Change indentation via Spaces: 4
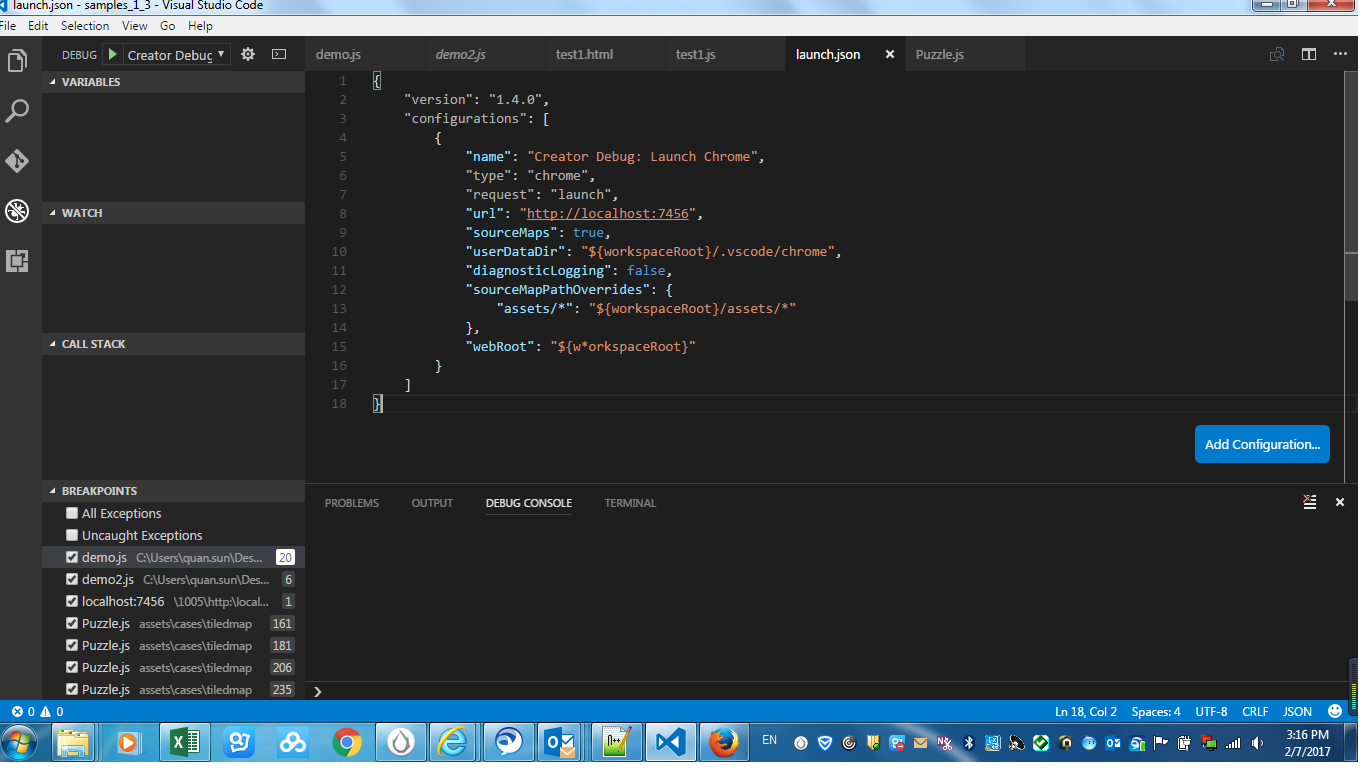Image resolution: width=1366 pixels, height=768 pixels. (x=1156, y=711)
